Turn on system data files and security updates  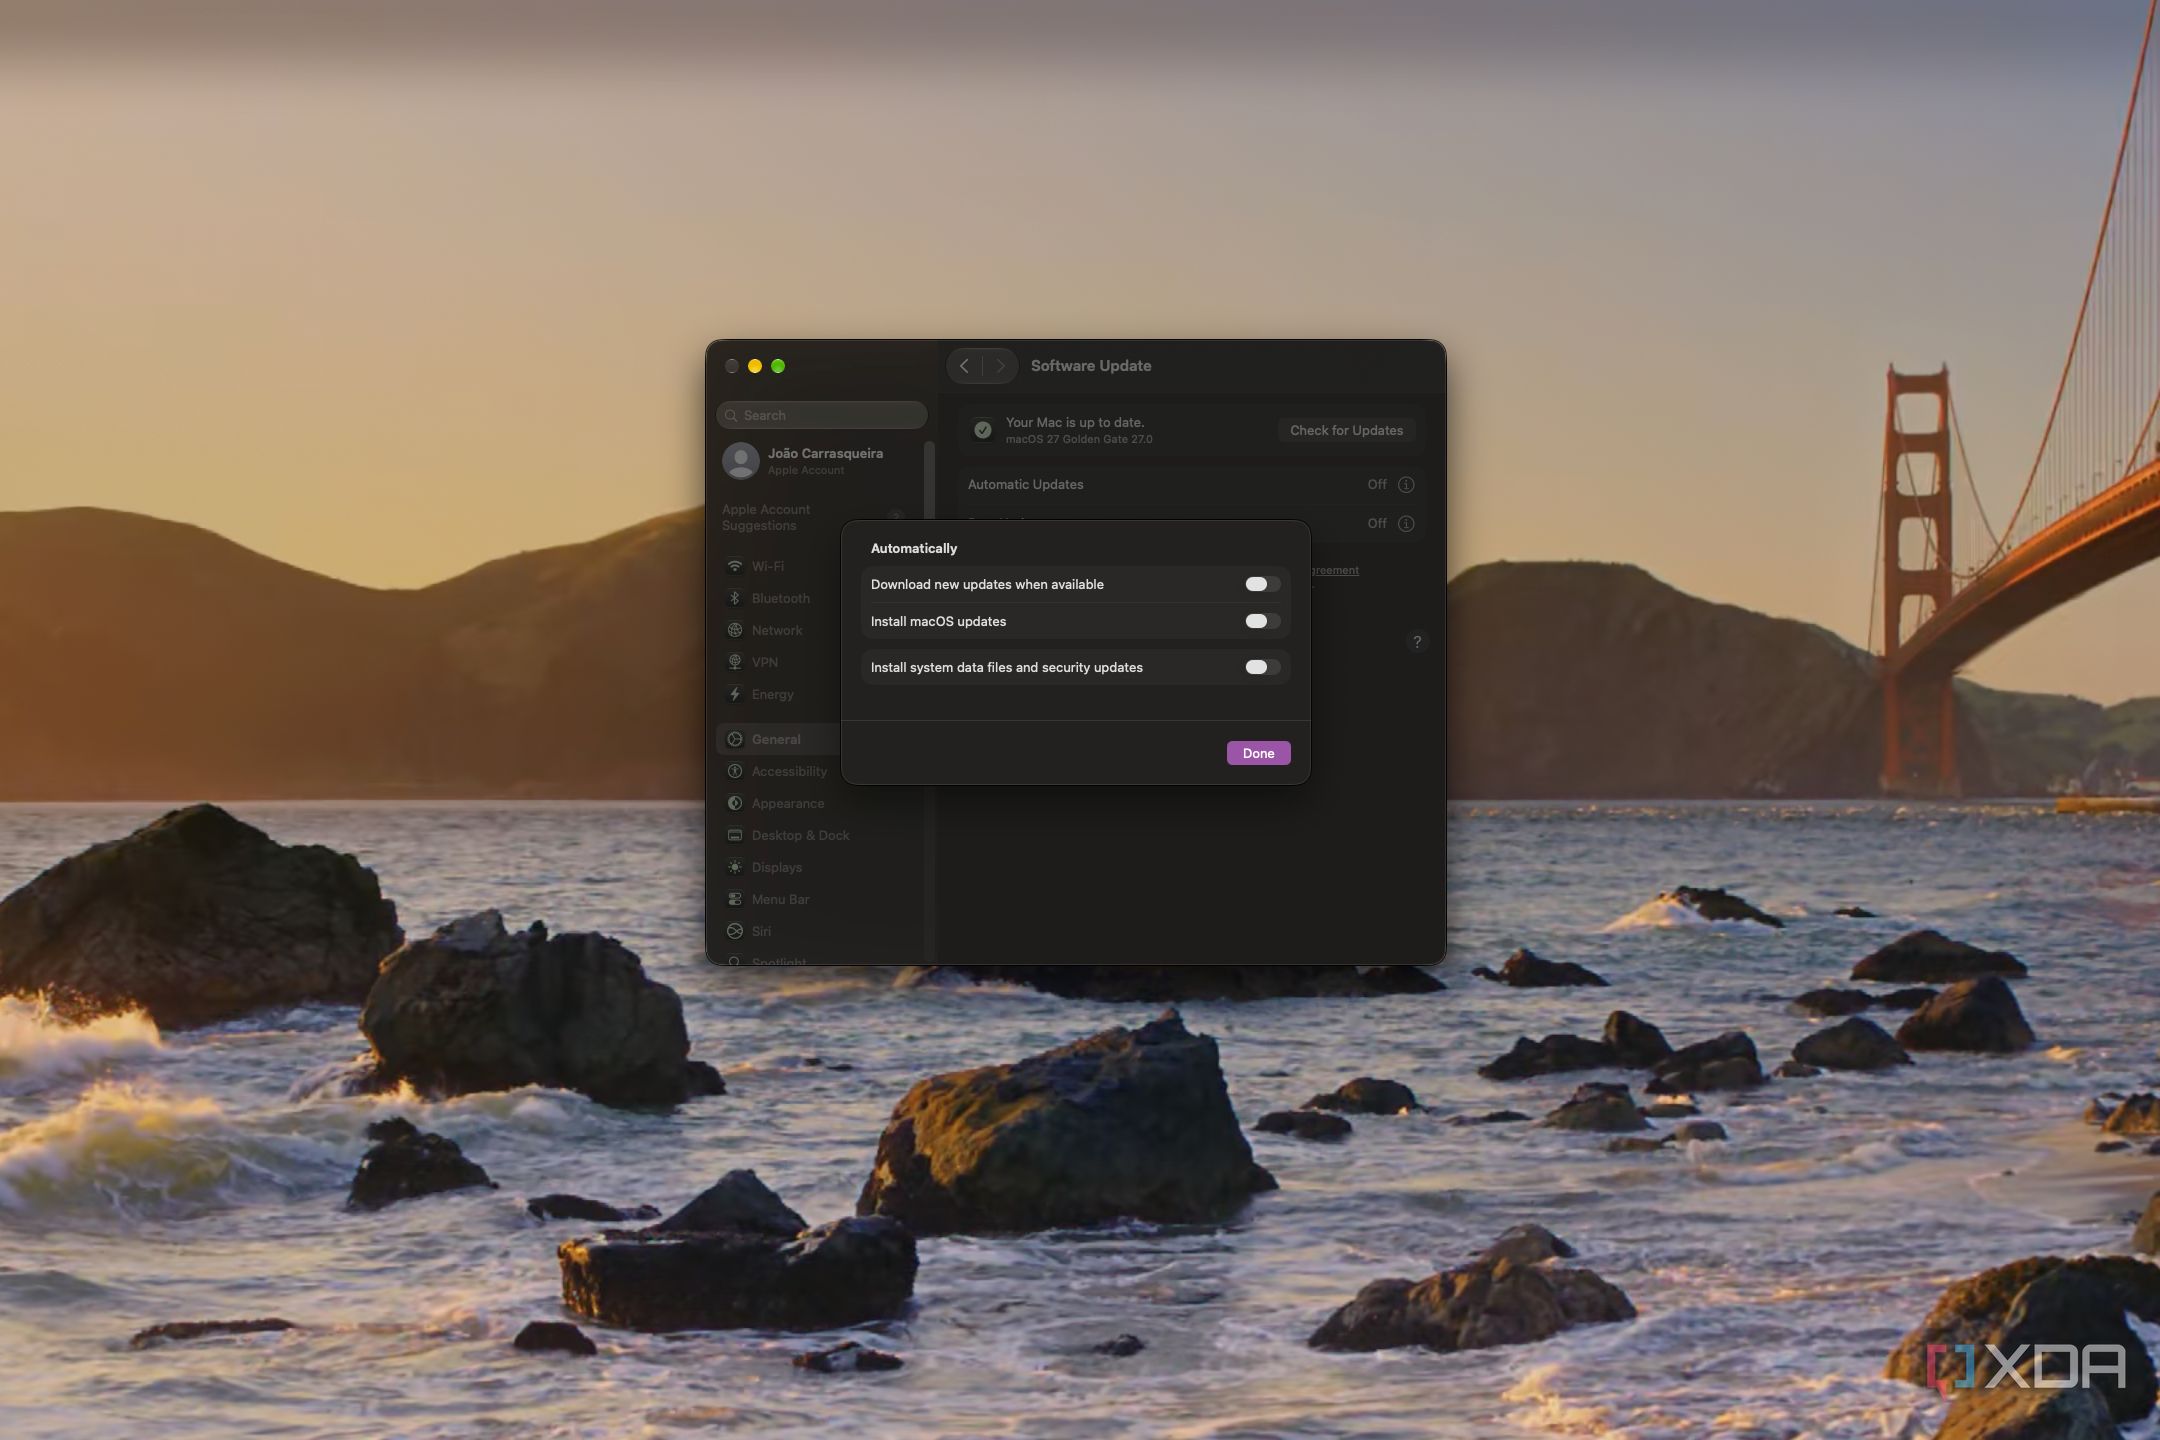coord(1262,667)
